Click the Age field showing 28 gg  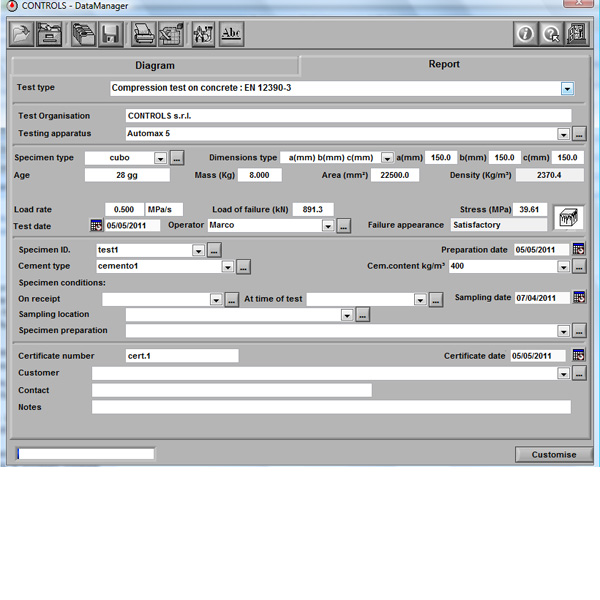click(127, 175)
